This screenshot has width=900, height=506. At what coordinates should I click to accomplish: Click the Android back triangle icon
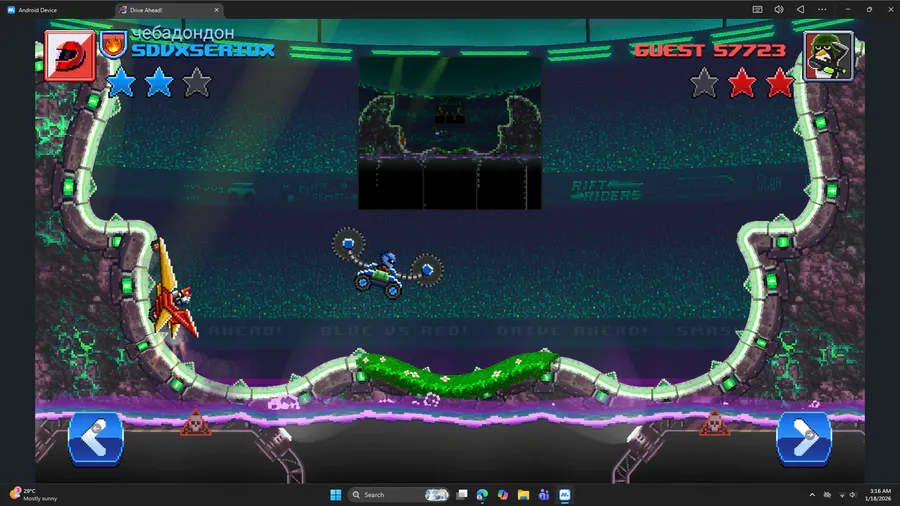[x=800, y=10]
